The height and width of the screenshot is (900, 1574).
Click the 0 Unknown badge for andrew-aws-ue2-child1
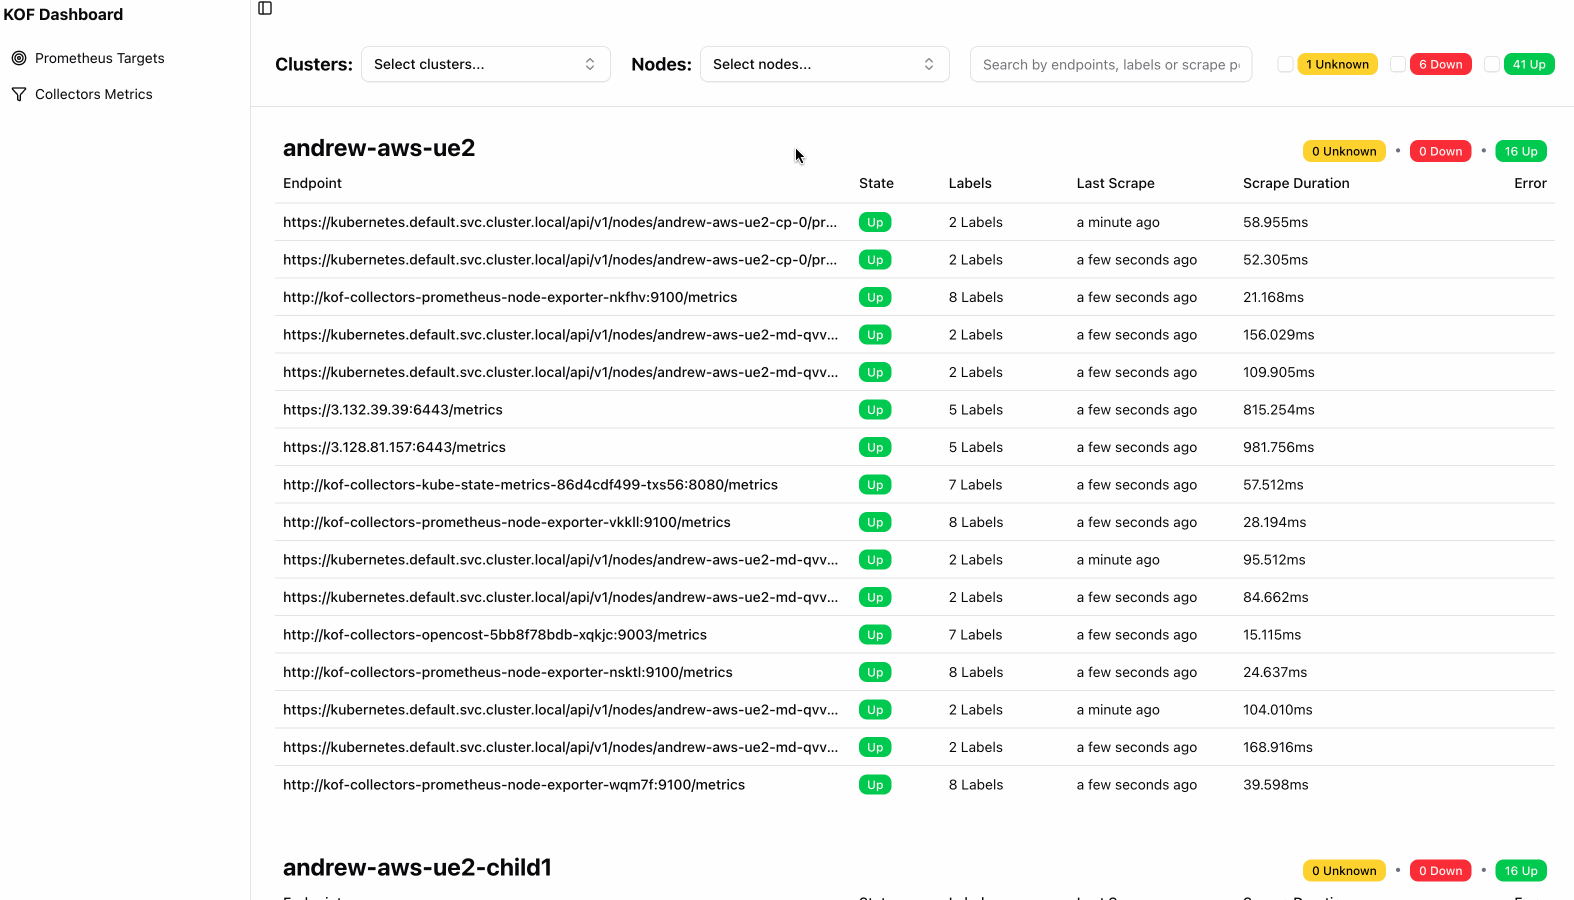coord(1344,871)
